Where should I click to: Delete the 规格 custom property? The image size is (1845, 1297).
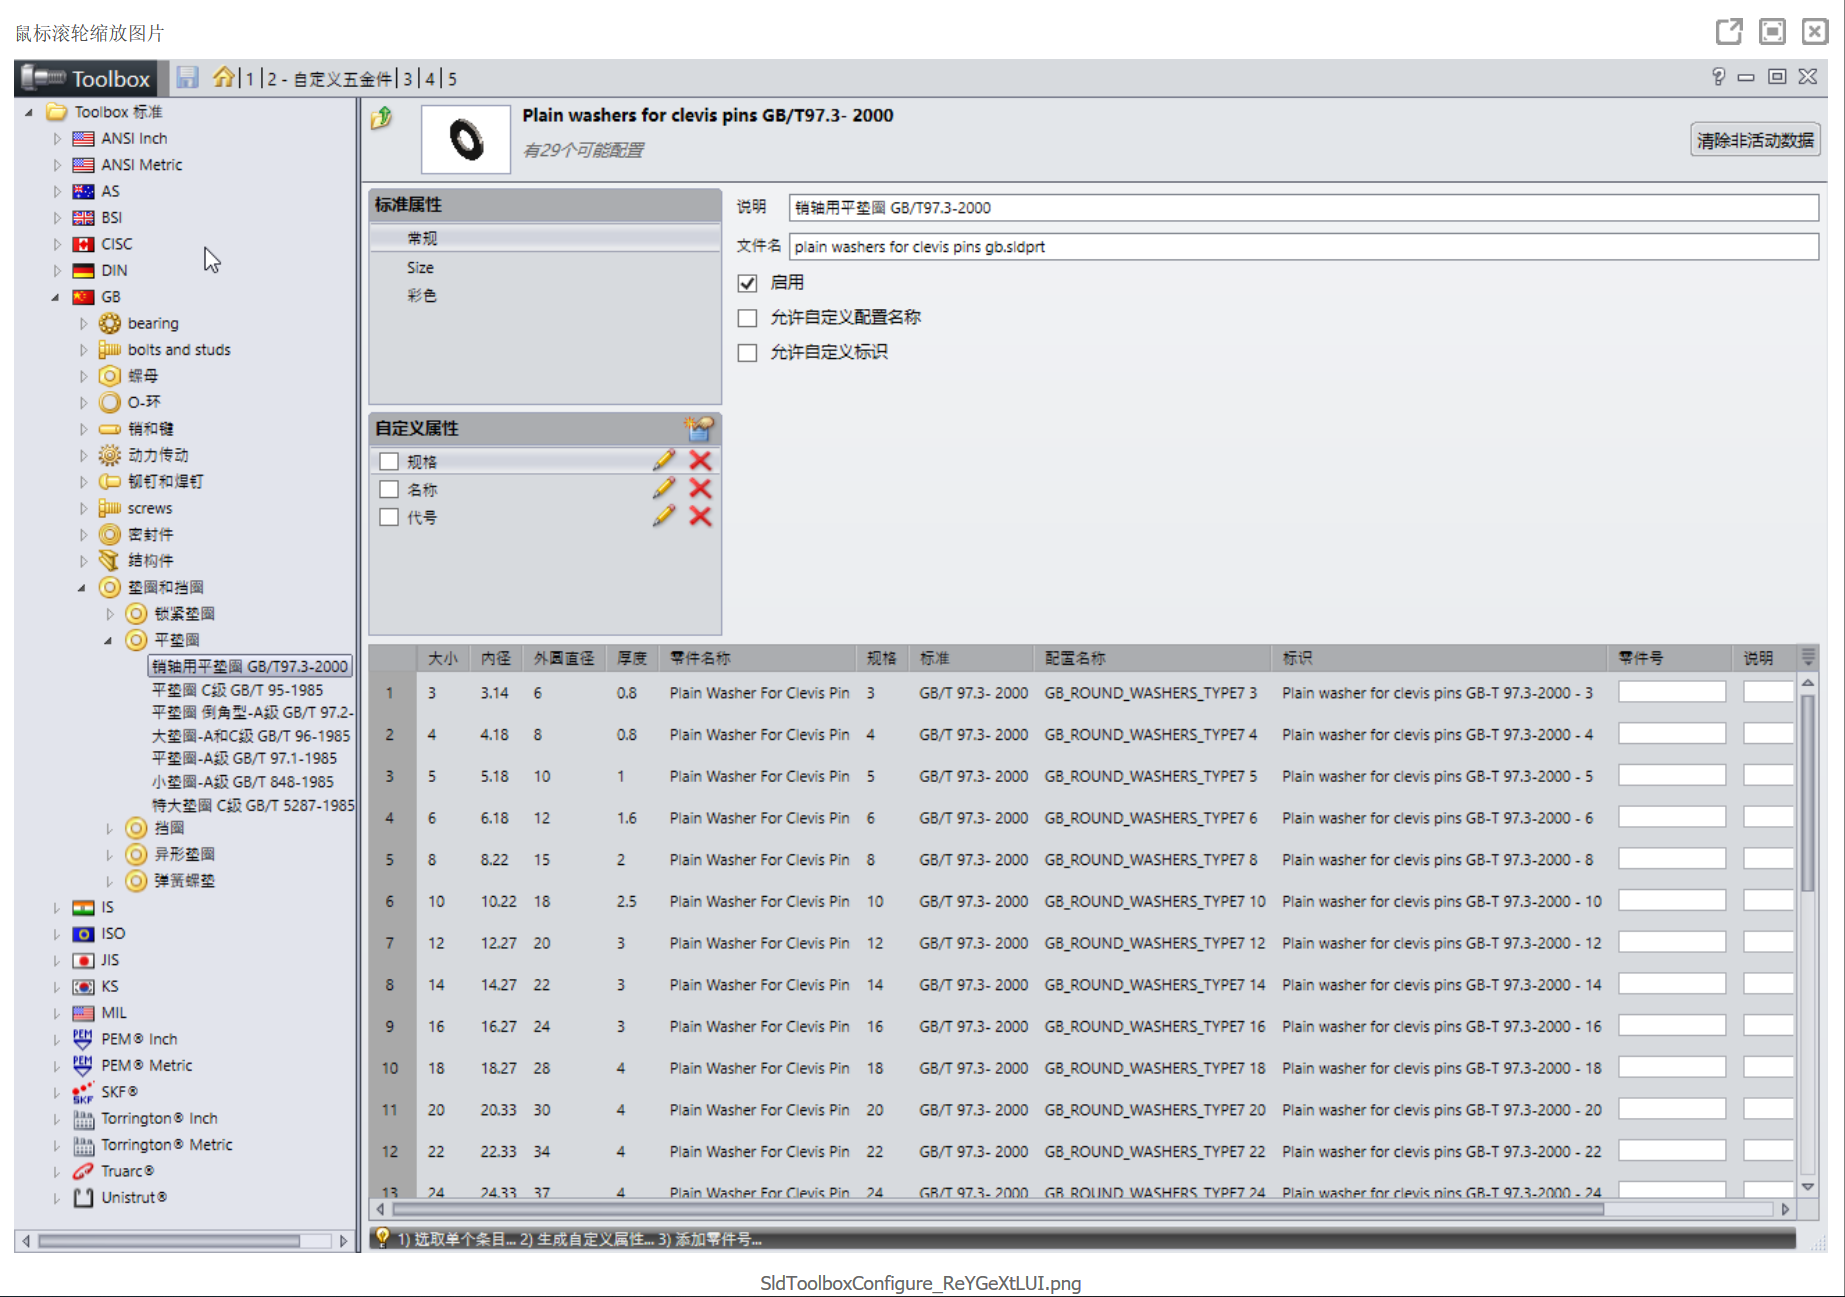700,460
